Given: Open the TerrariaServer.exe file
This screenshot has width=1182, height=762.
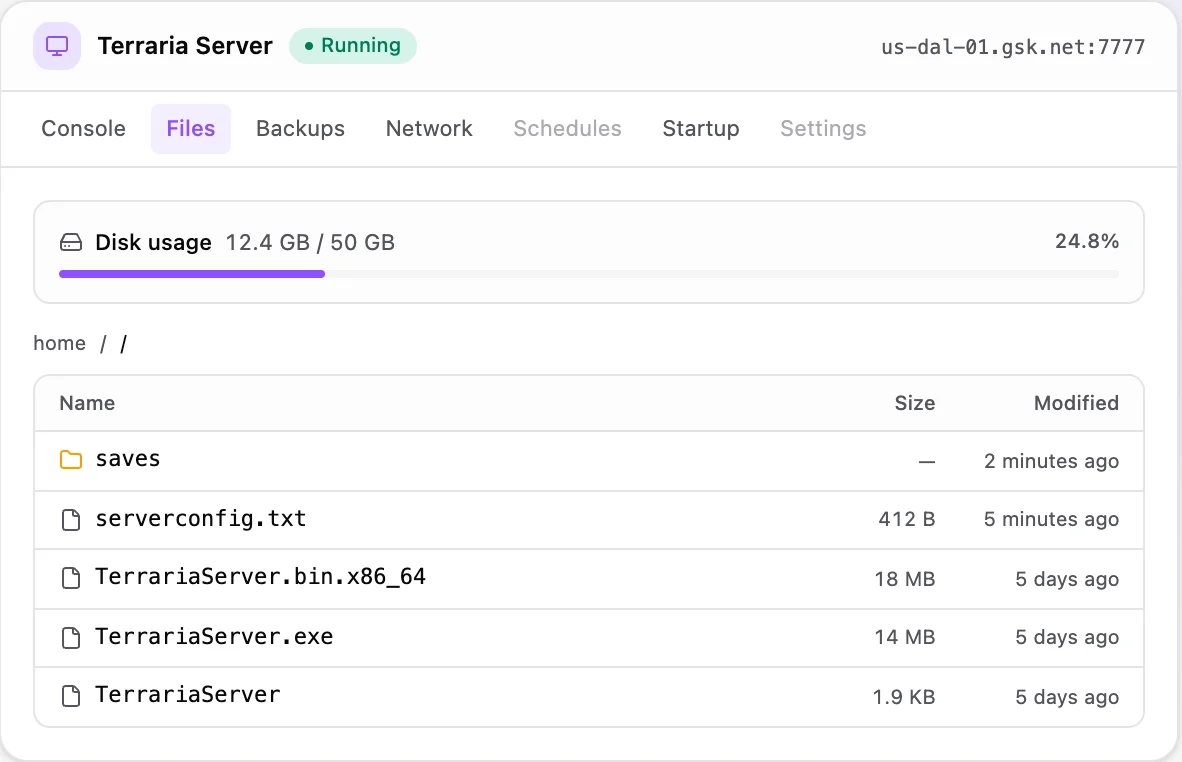Looking at the screenshot, I should [x=214, y=637].
